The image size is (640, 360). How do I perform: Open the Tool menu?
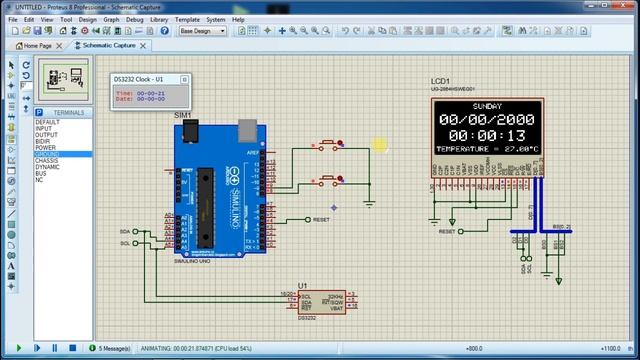pos(66,20)
